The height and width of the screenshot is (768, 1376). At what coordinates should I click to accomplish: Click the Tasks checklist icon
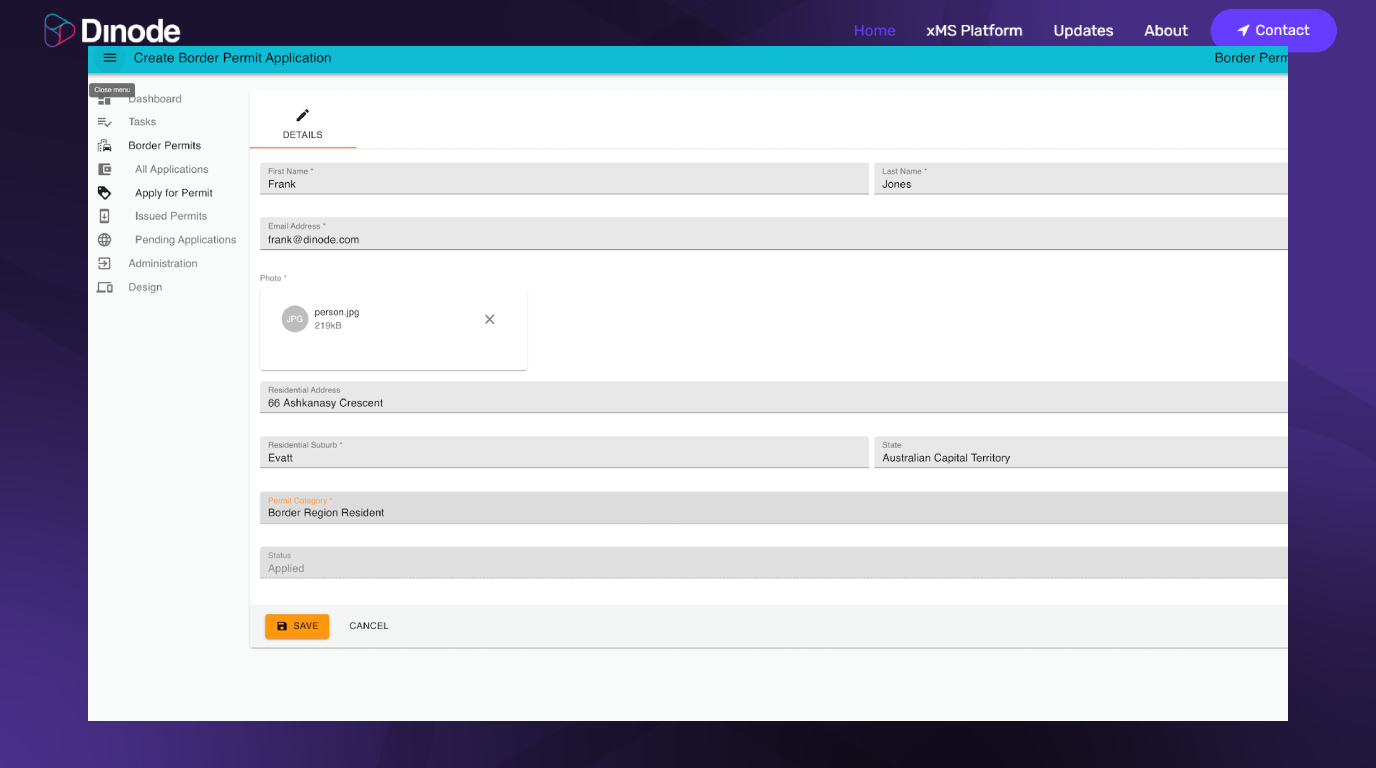pos(105,121)
